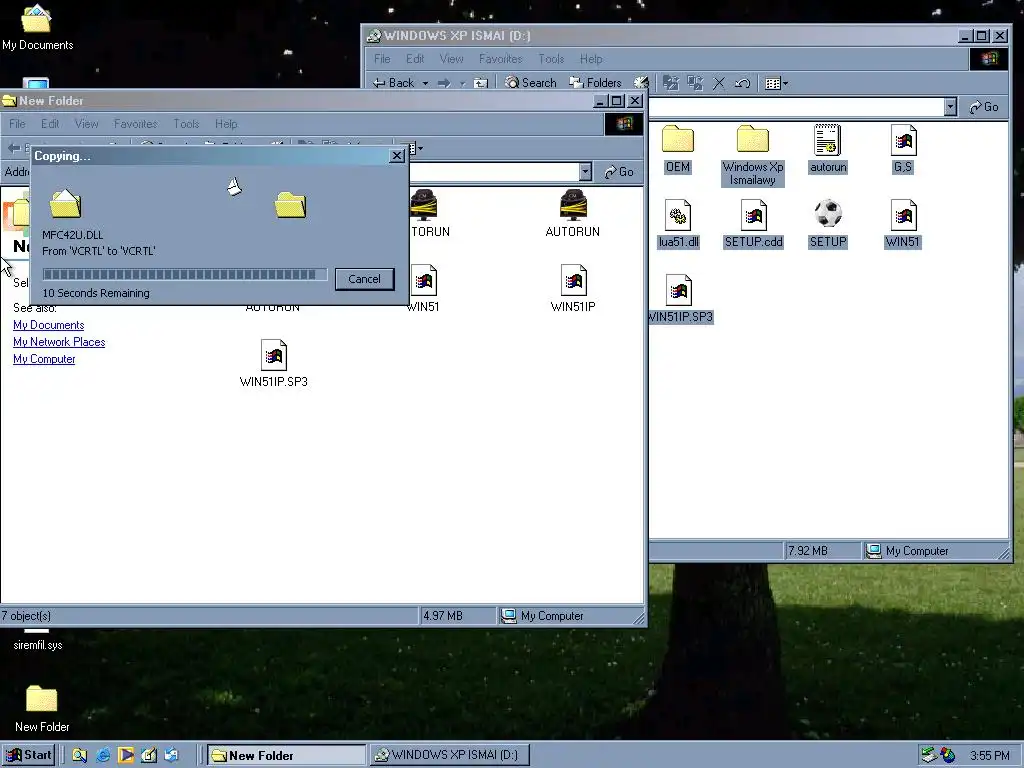The height and width of the screenshot is (768, 1024).
Task: Click address field in D: window
Action: point(797,106)
